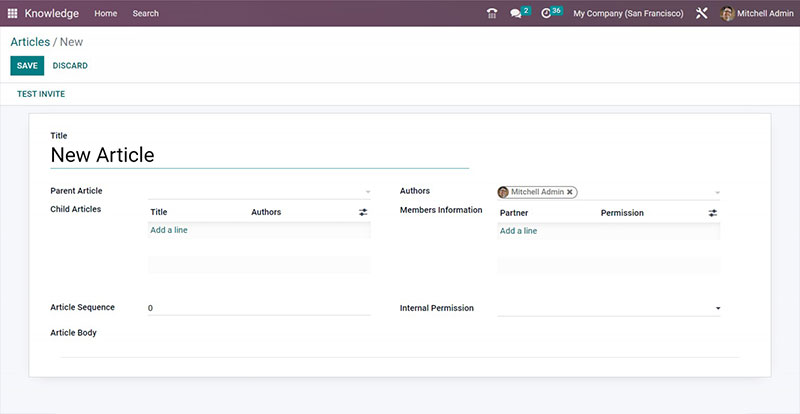Click the Save button
The image size is (800, 414).
tap(27, 66)
